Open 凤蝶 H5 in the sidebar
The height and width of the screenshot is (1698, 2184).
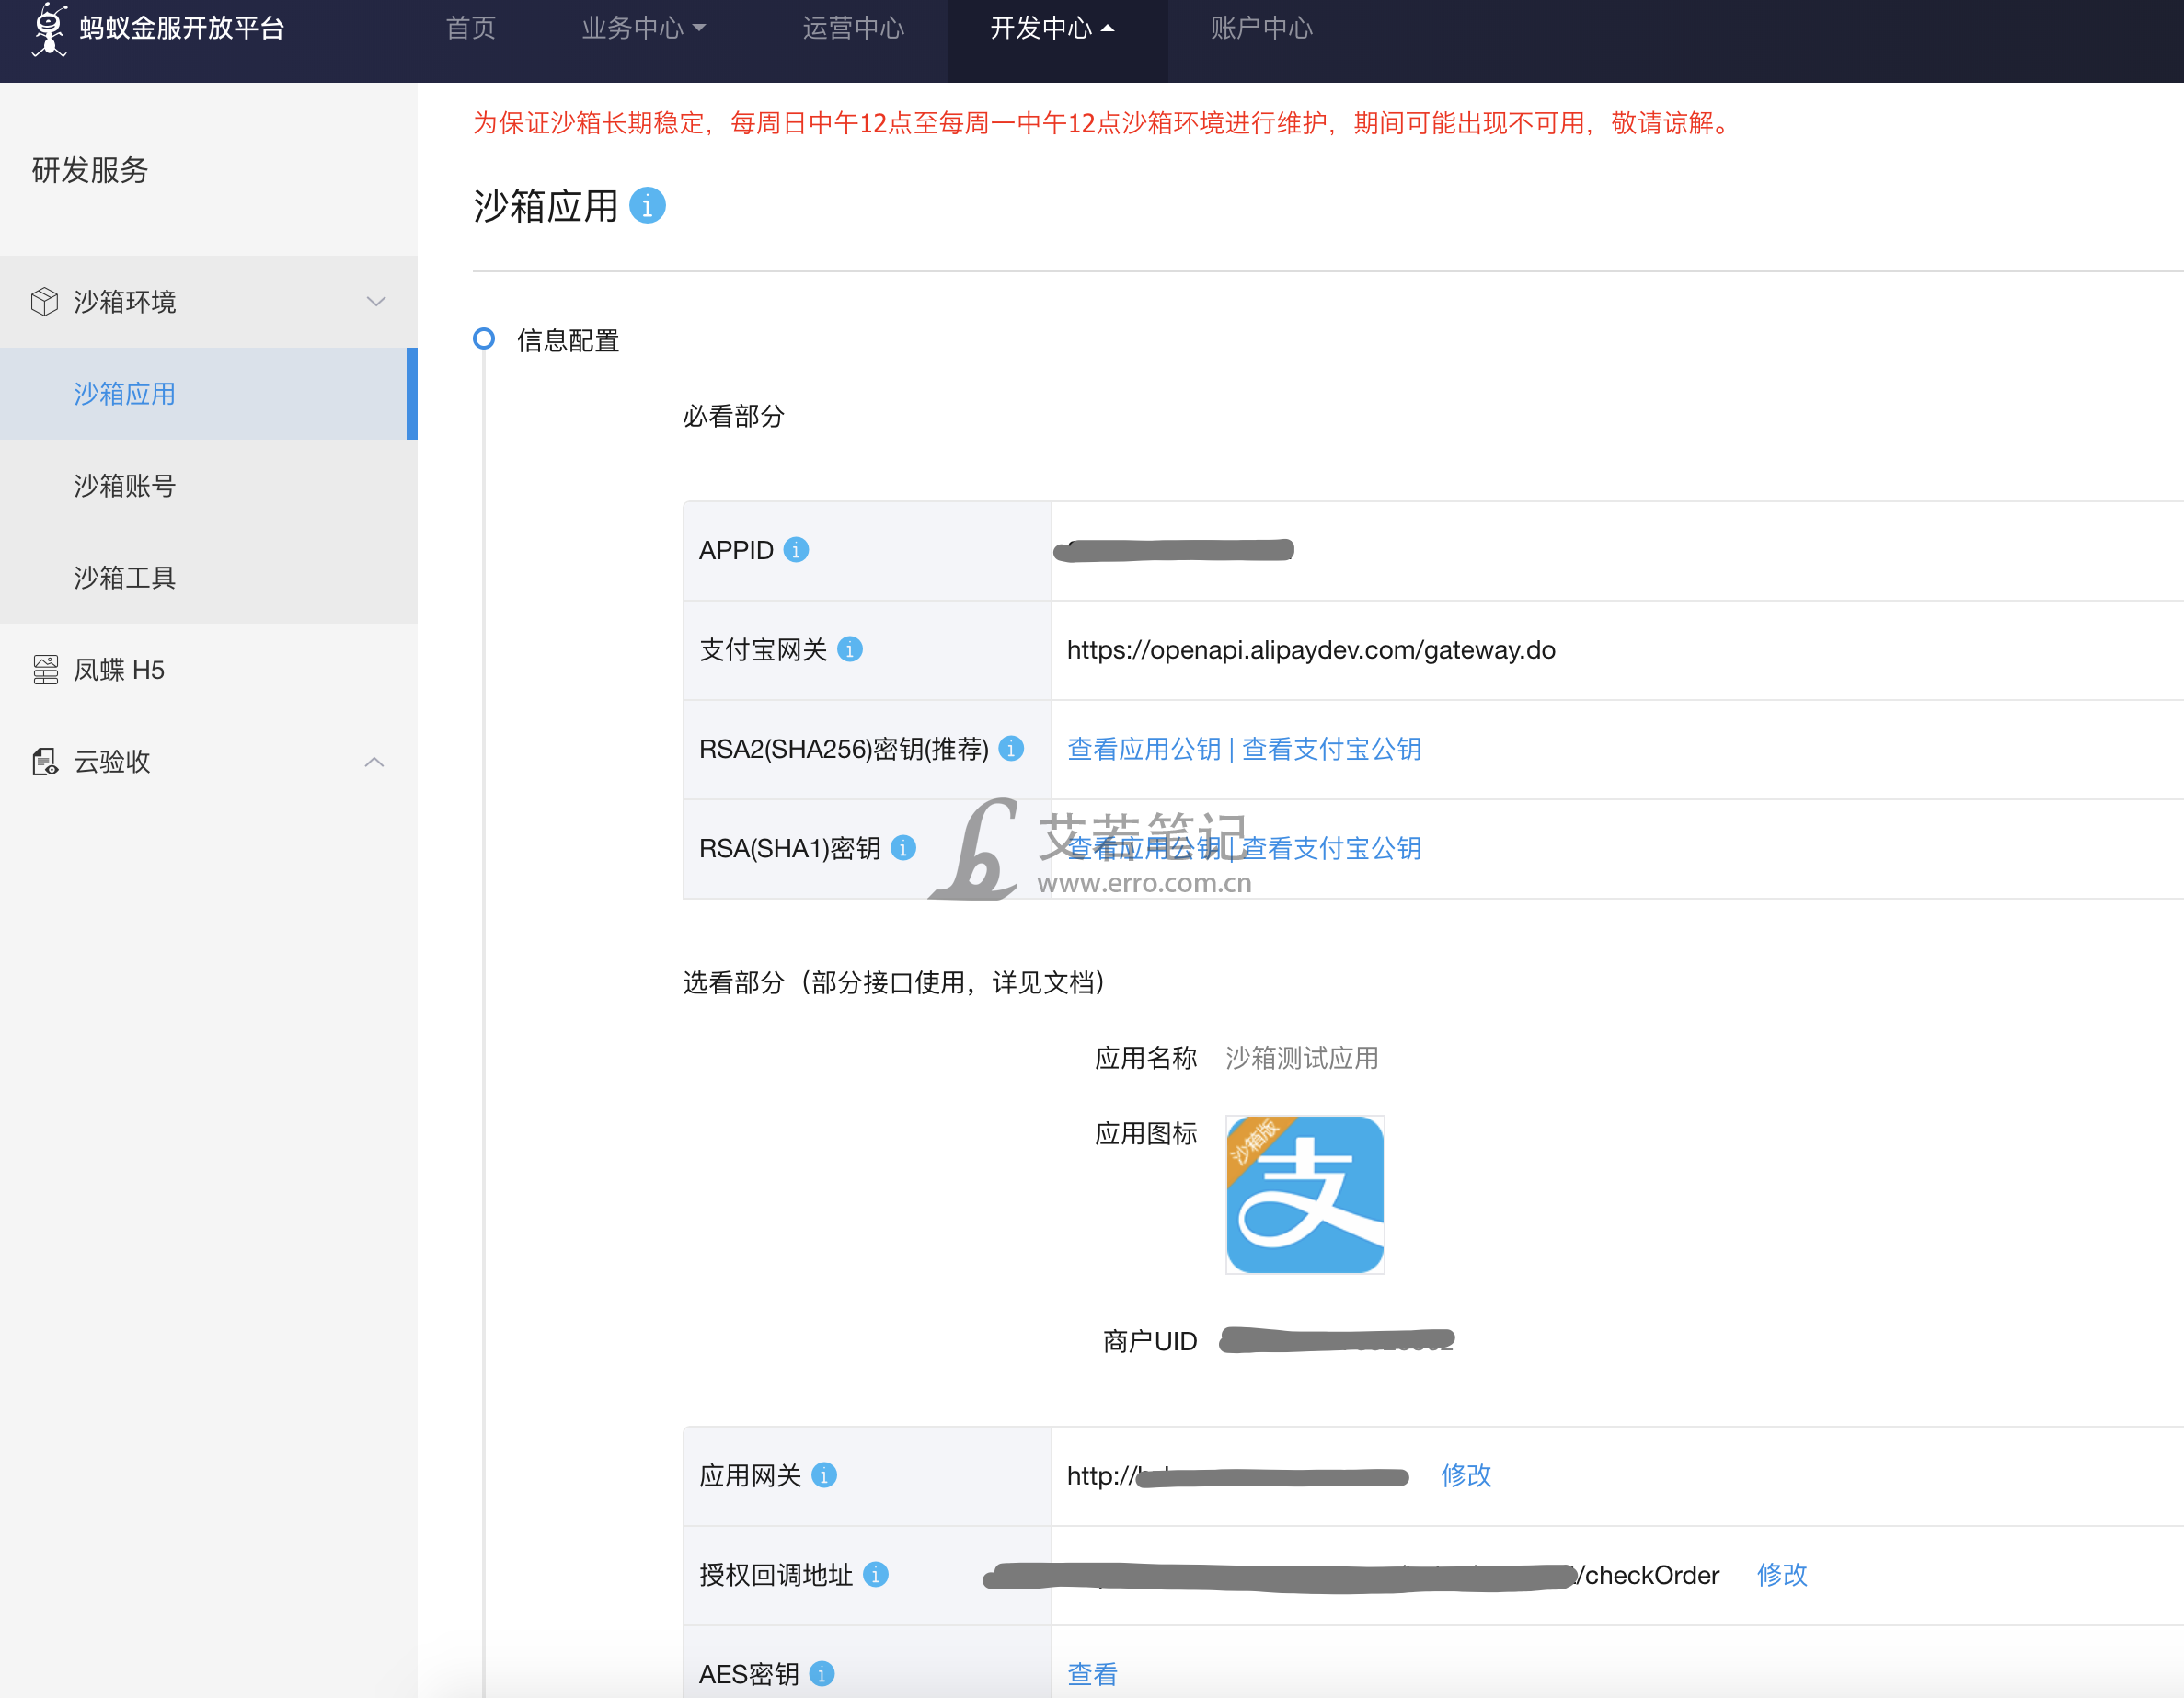pos(208,670)
